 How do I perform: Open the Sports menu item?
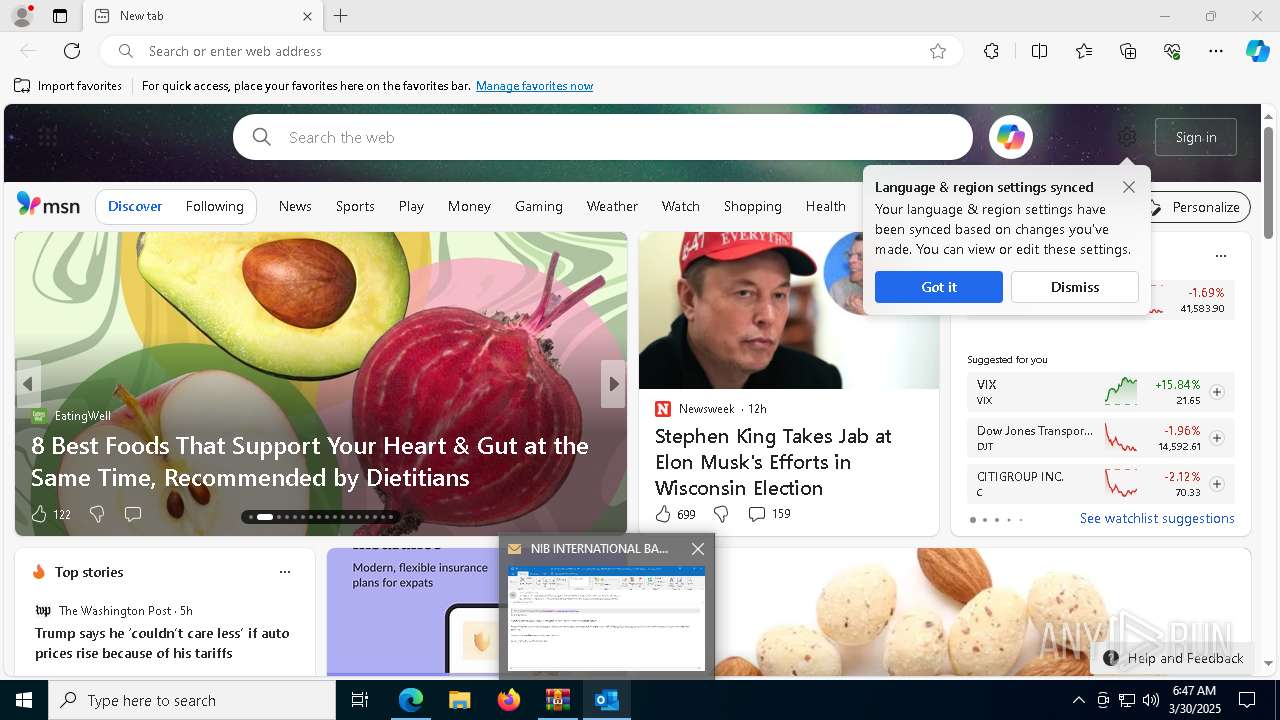(355, 206)
